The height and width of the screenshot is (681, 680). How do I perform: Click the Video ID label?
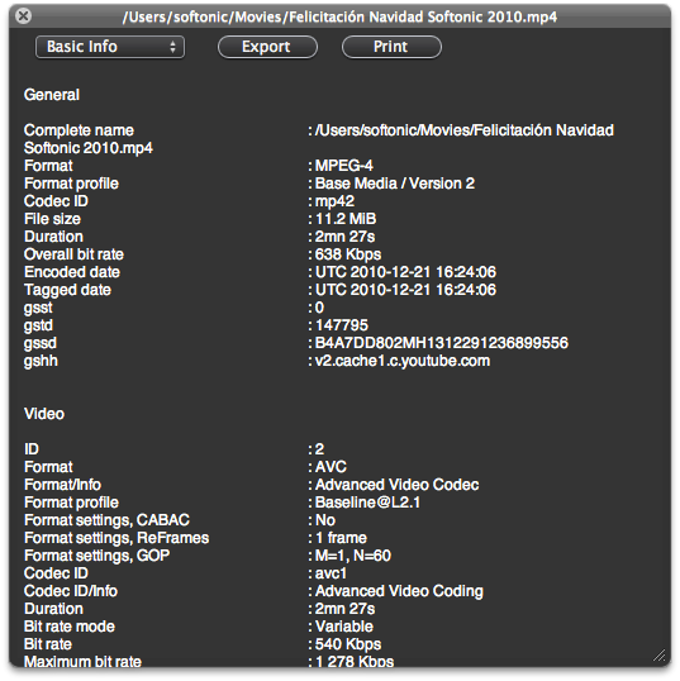[31, 449]
